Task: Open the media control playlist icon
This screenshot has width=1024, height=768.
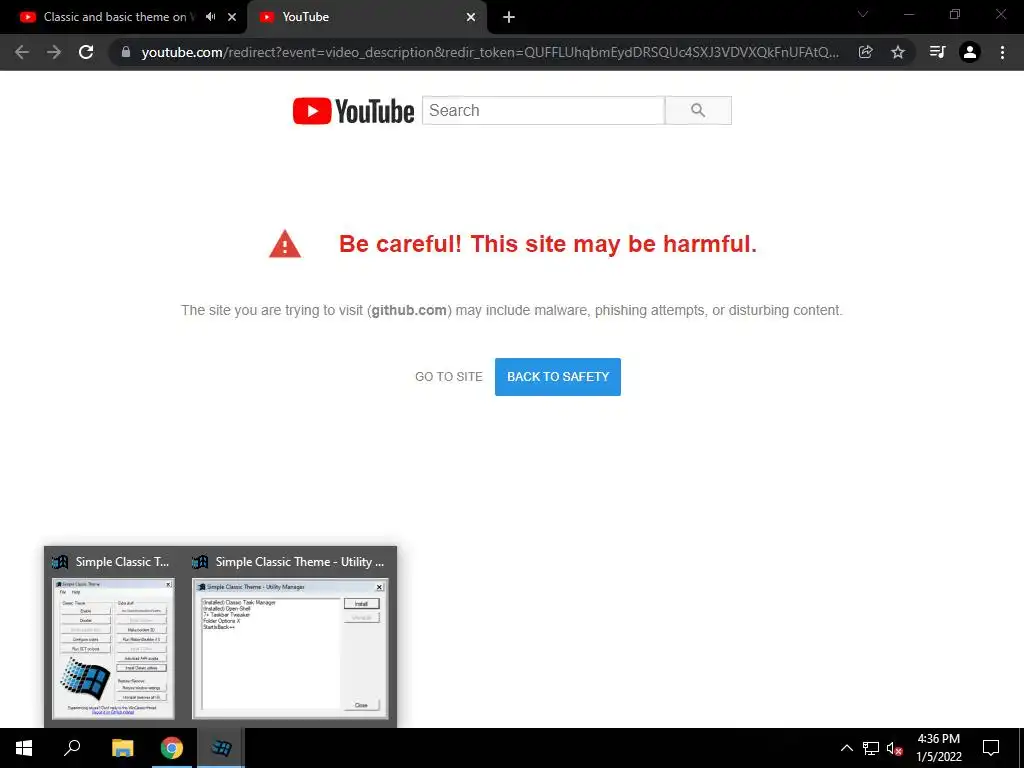Action: tap(937, 52)
